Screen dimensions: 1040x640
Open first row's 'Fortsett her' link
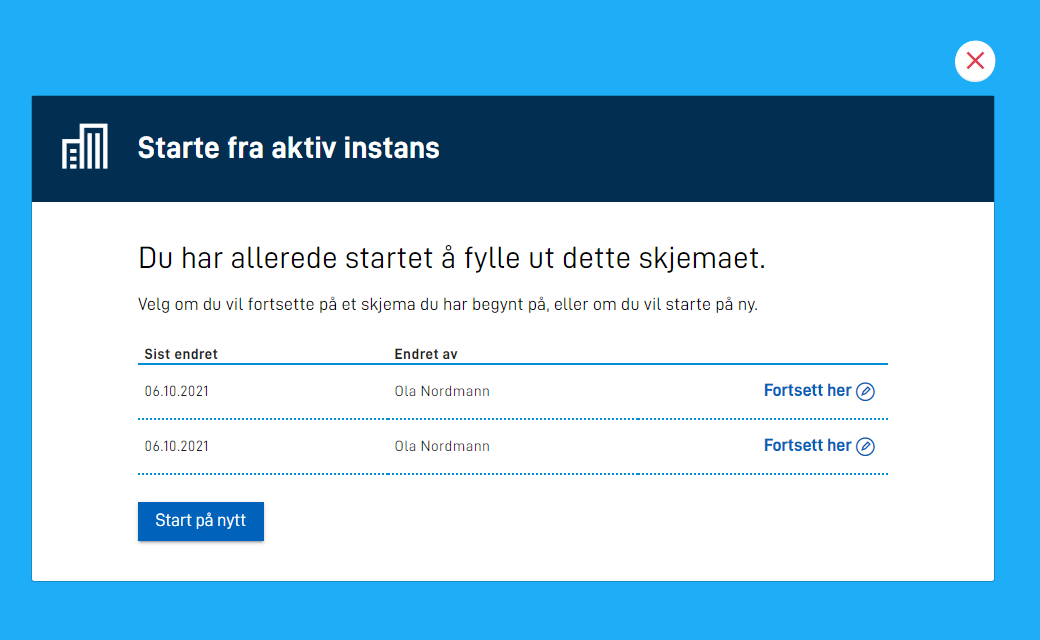(x=807, y=391)
